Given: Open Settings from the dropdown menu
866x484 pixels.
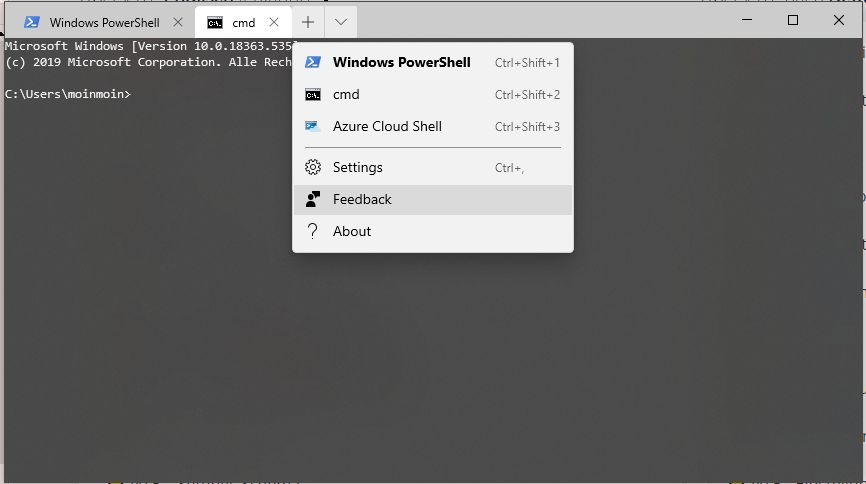Looking at the screenshot, I should [432, 167].
